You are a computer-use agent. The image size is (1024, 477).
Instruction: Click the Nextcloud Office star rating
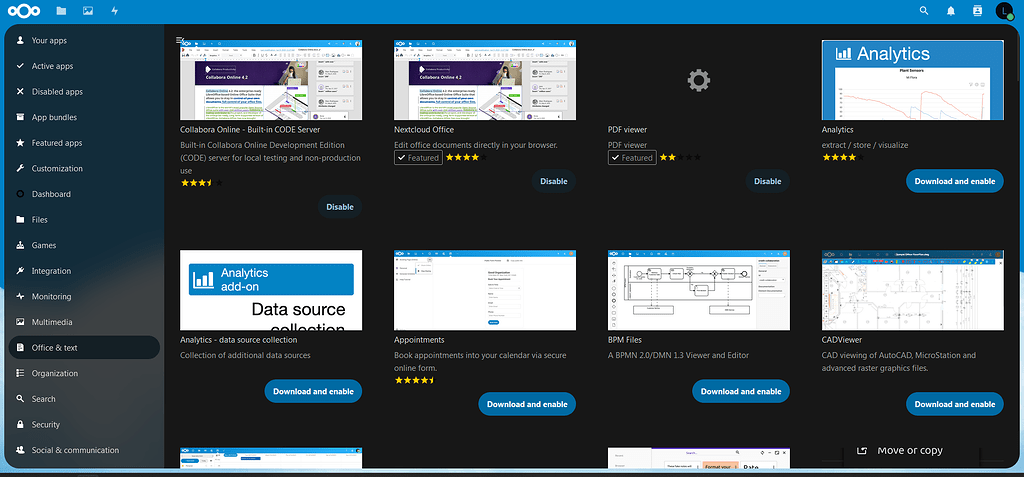click(467, 157)
